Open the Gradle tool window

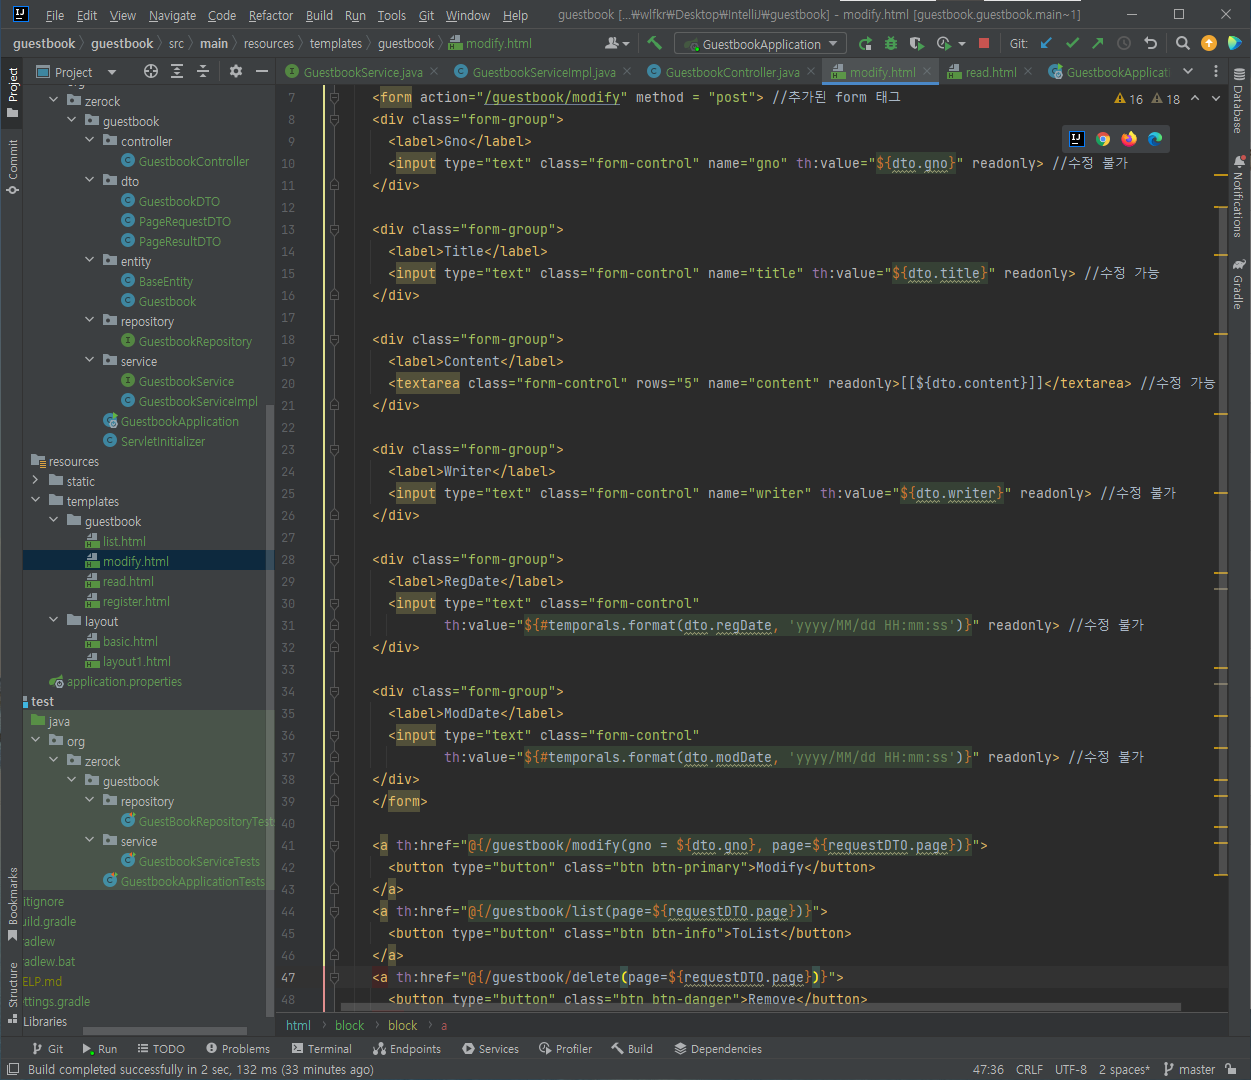click(x=1239, y=284)
